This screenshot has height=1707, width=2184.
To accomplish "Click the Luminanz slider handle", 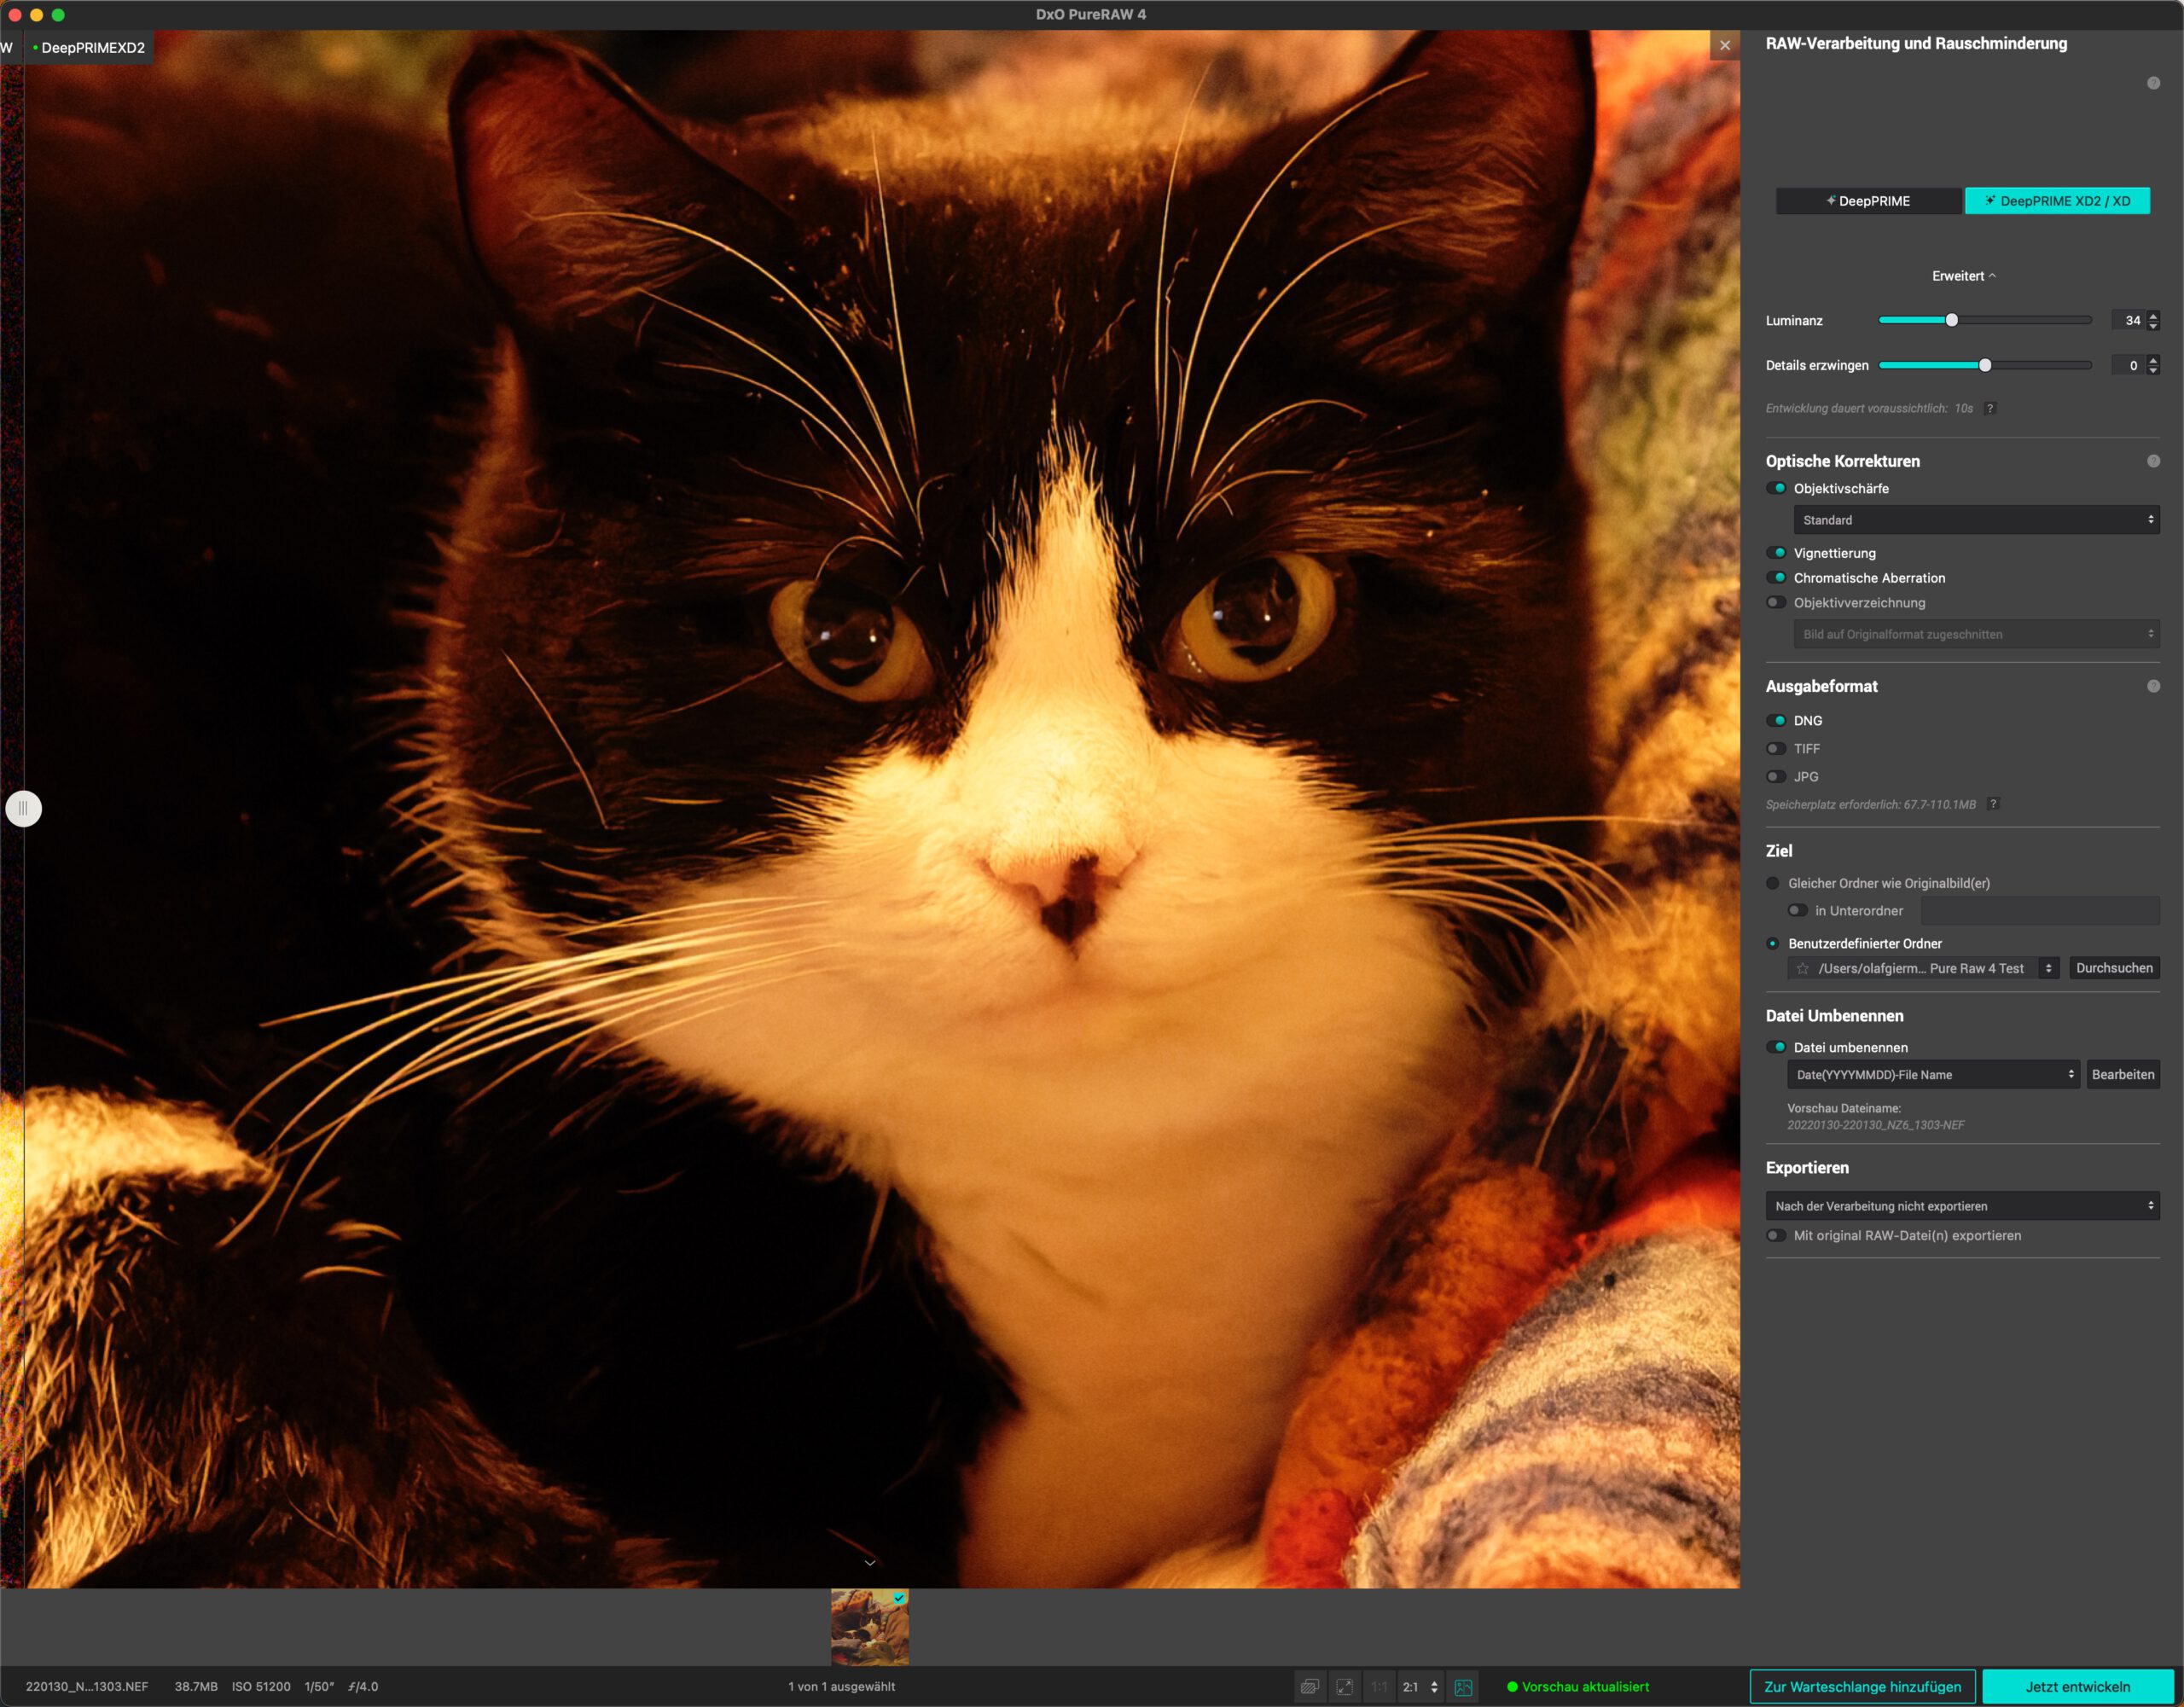I will [1951, 320].
